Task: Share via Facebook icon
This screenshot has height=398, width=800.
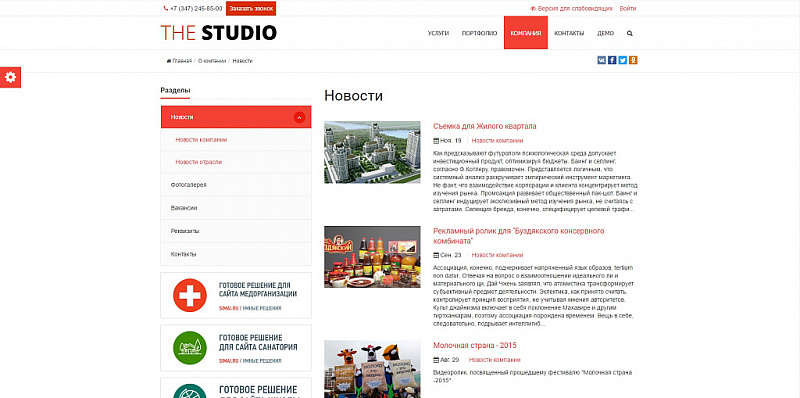Action: [x=612, y=60]
